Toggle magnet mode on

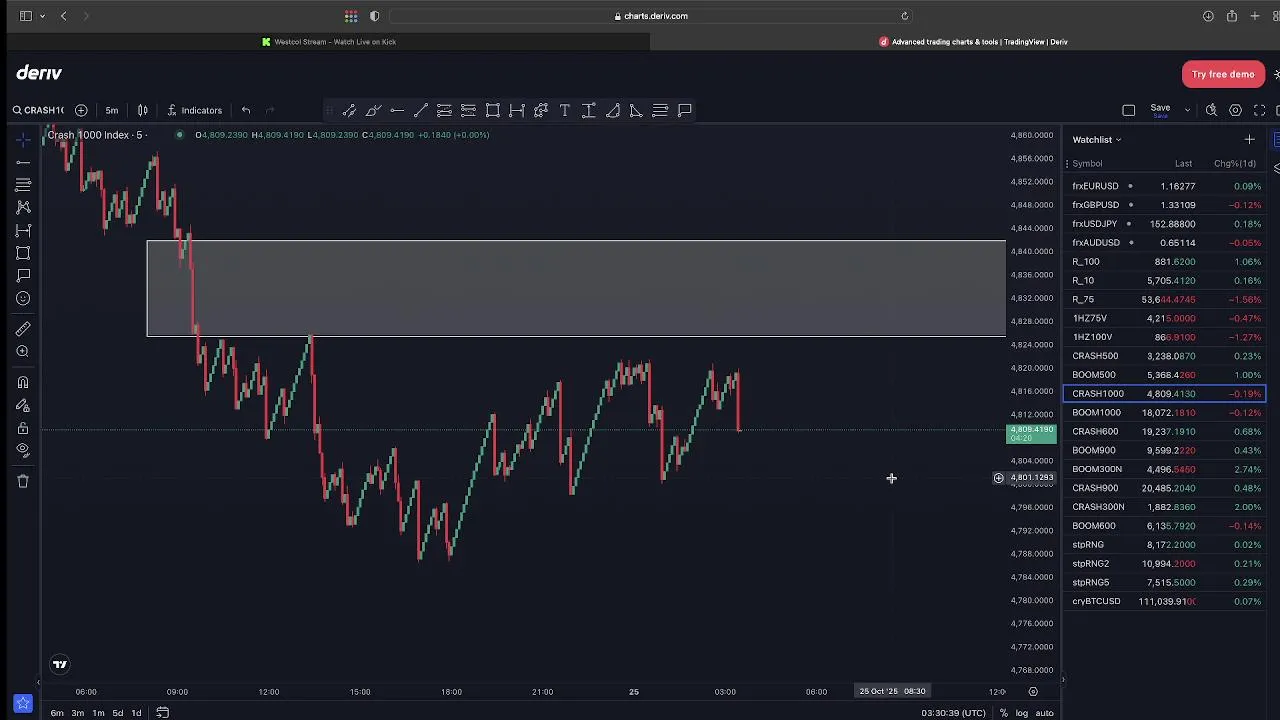point(23,382)
